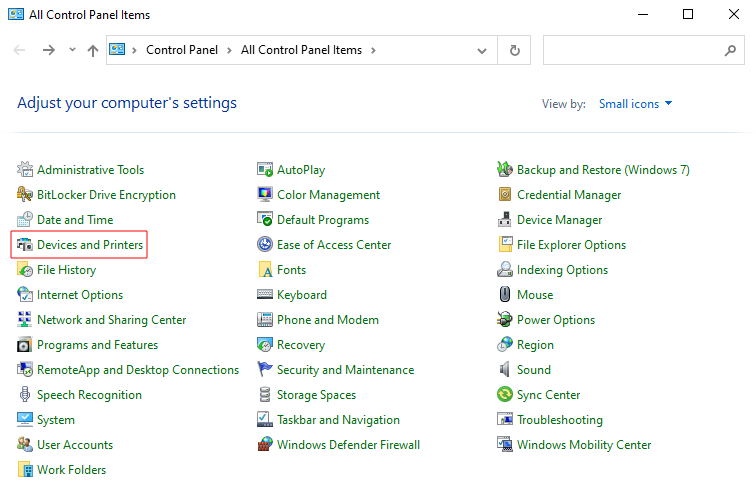Open the BitLocker Drive Encryption icon
Screen dimensions: 756x487
(x=25, y=195)
